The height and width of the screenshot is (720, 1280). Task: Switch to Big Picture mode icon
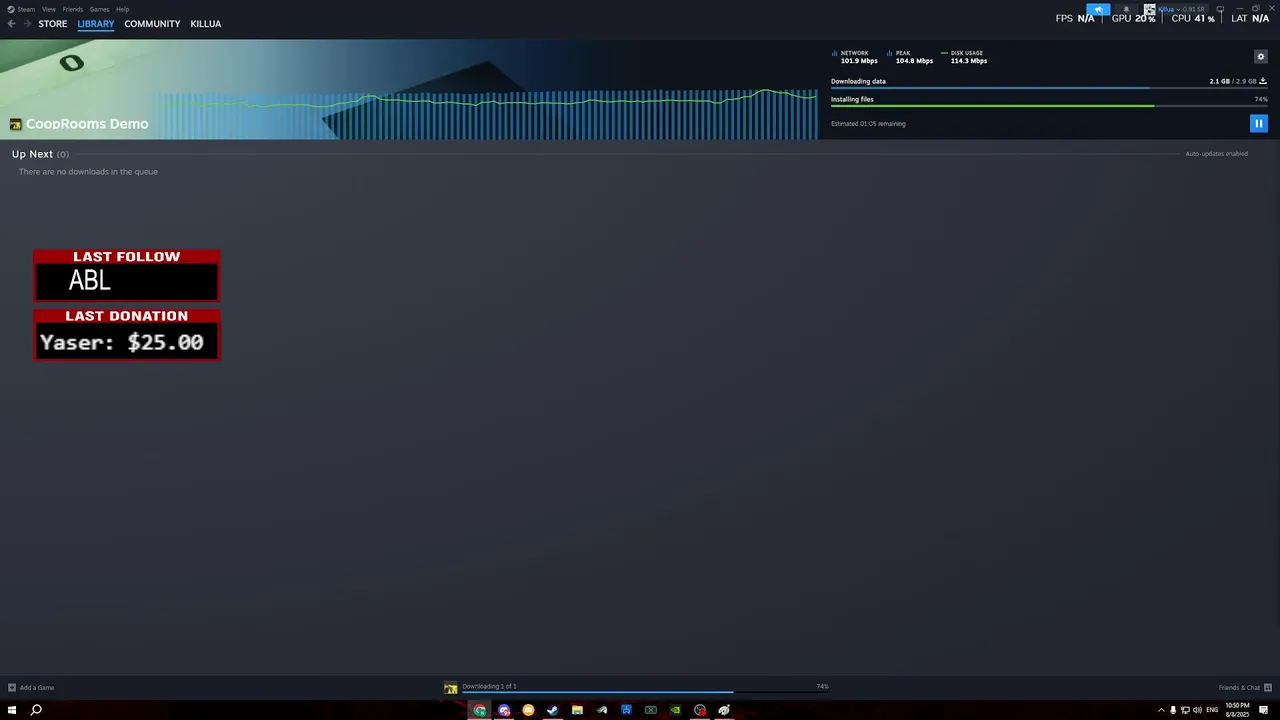click(x=1220, y=9)
